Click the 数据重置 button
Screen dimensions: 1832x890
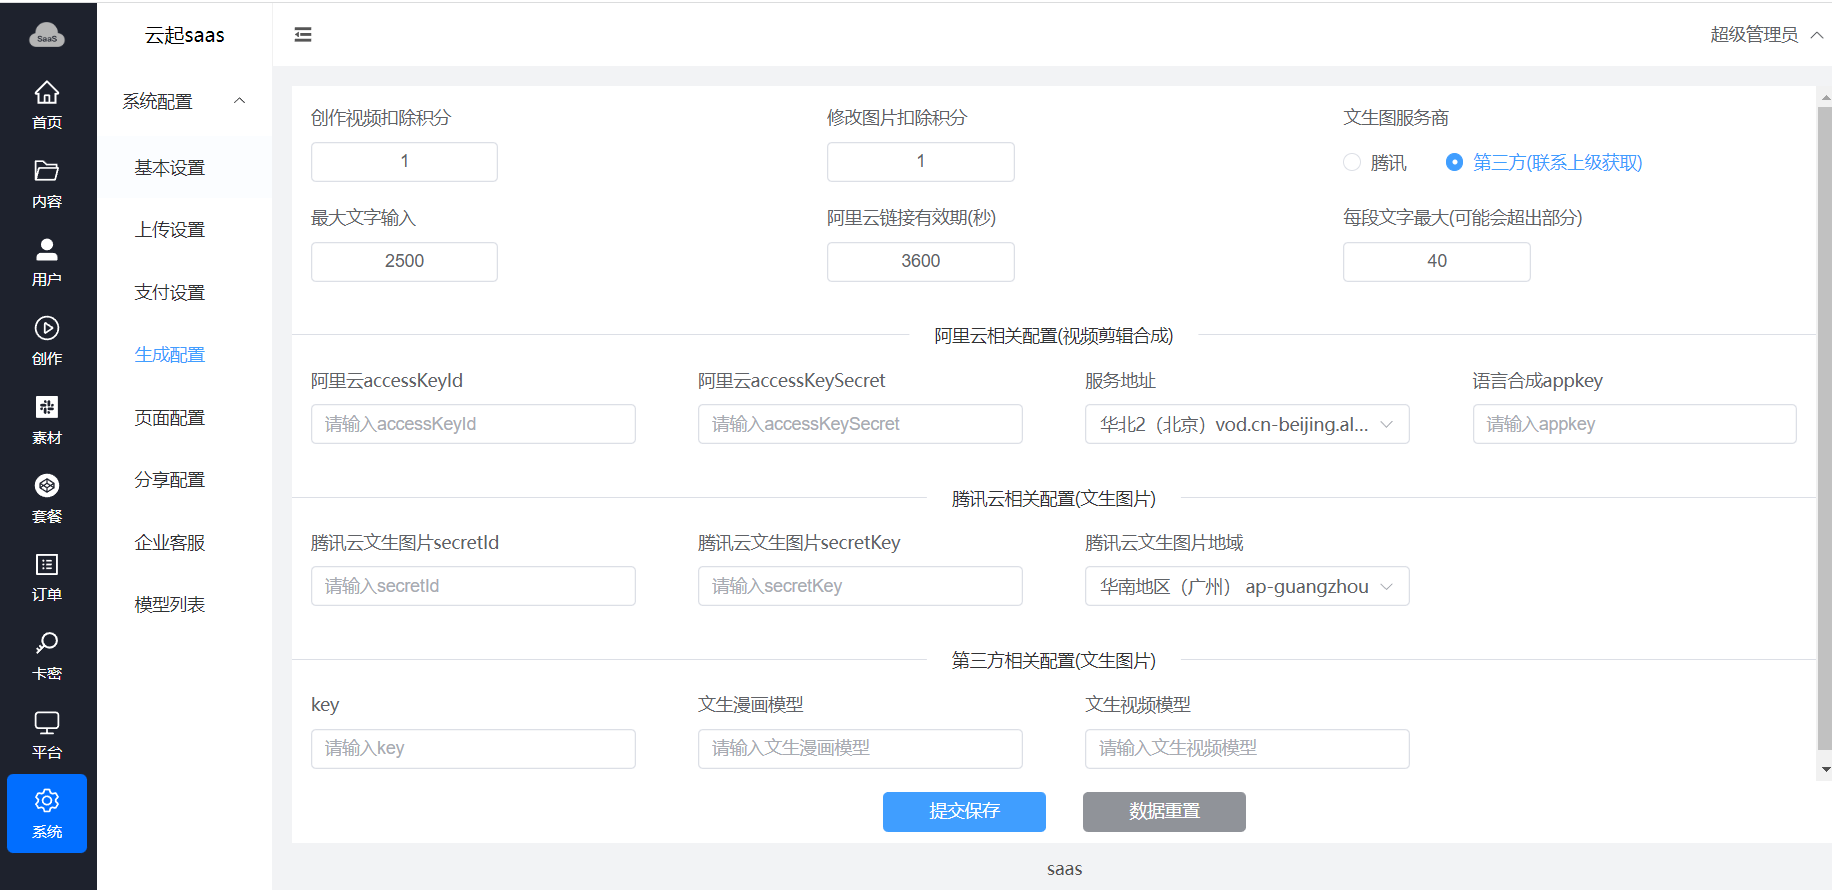click(x=1164, y=812)
